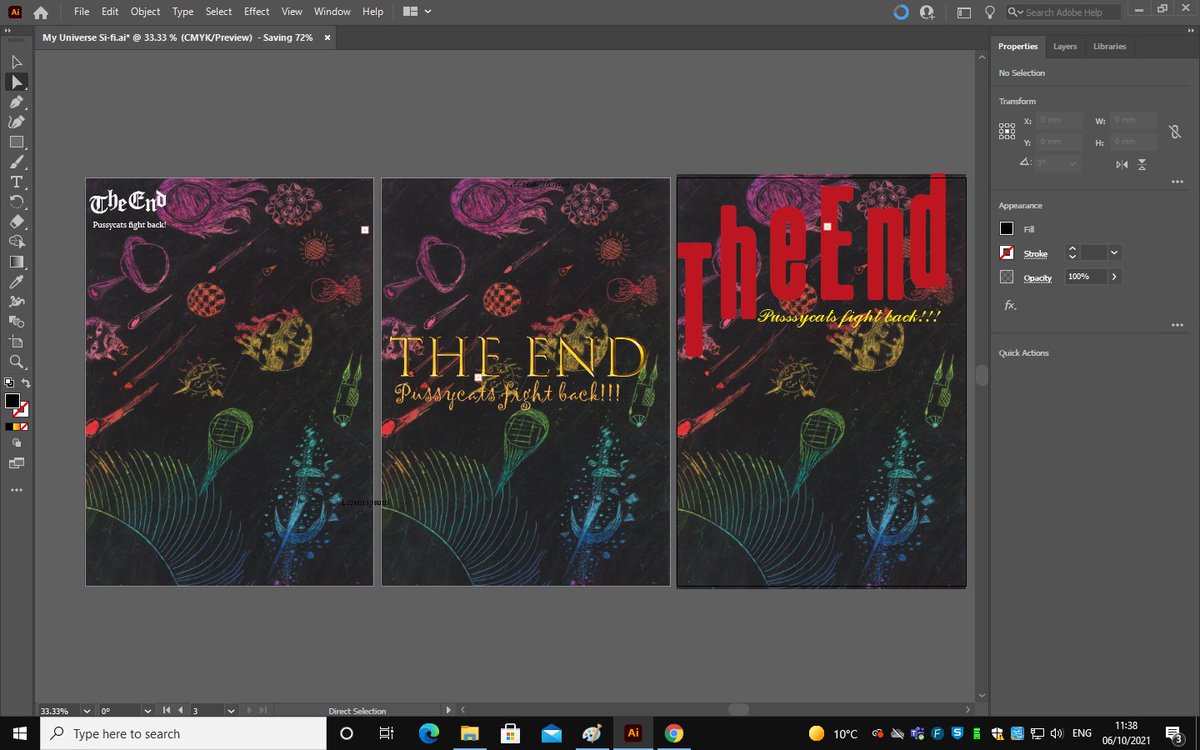
Task: Select the Zoom tool
Action: (x=17, y=362)
